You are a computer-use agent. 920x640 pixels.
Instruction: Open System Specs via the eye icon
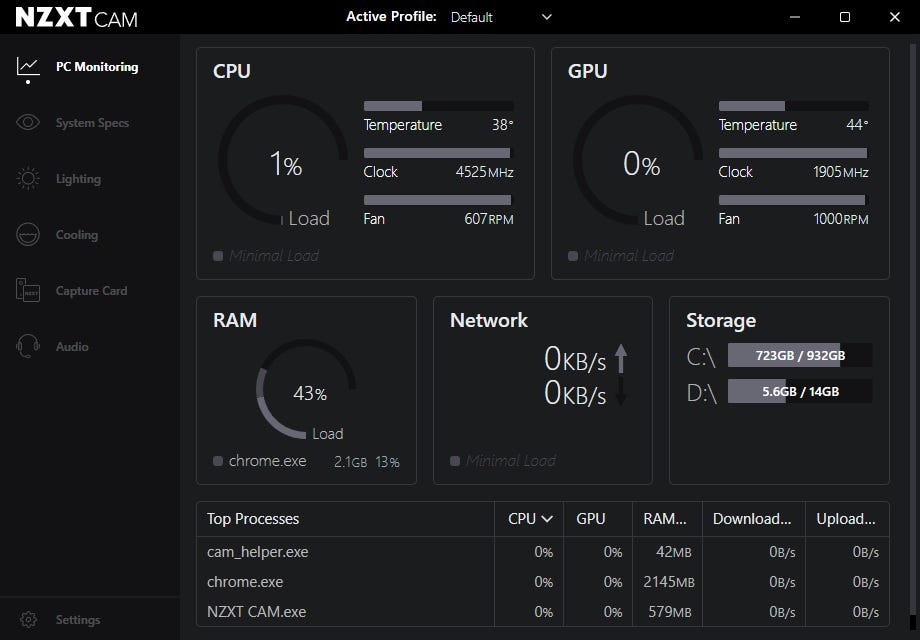coord(28,123)
